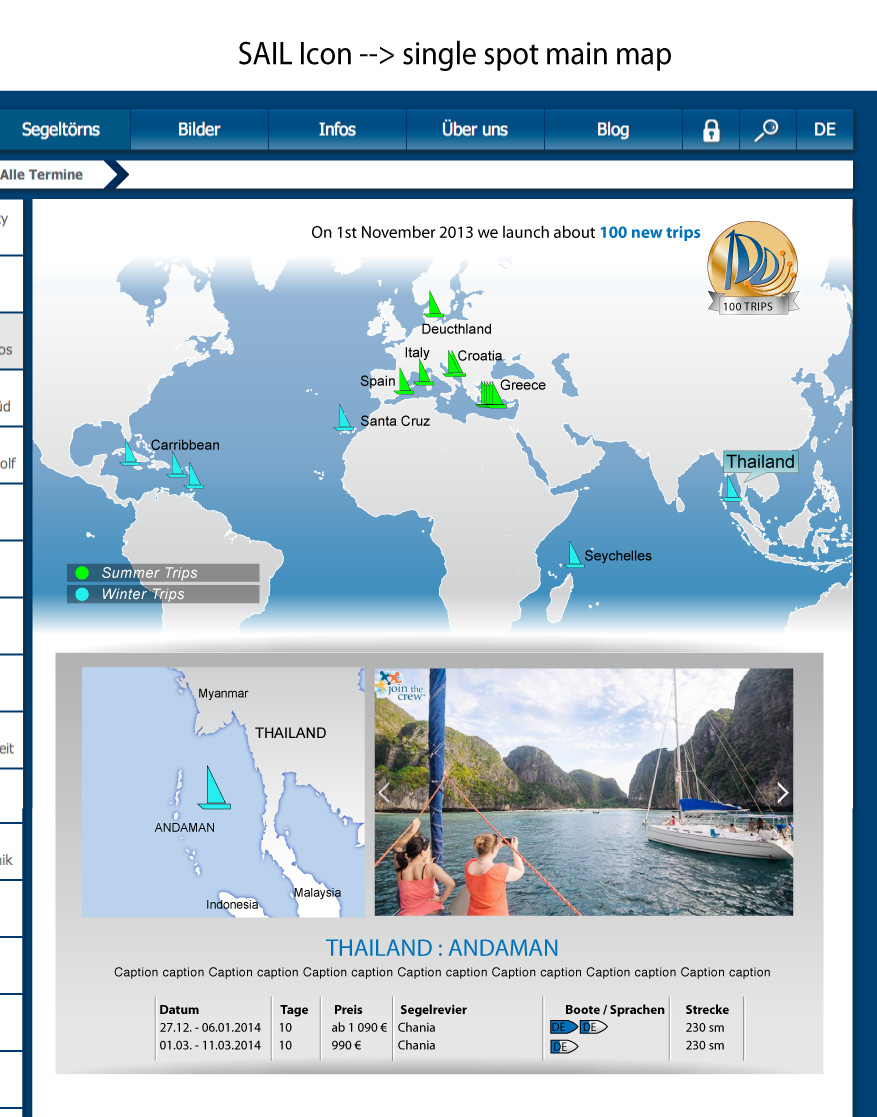Toggle Summer Trips legend filter
Image resolution: width=877 pixels, height=1117 pixels.
pos(163,573)
